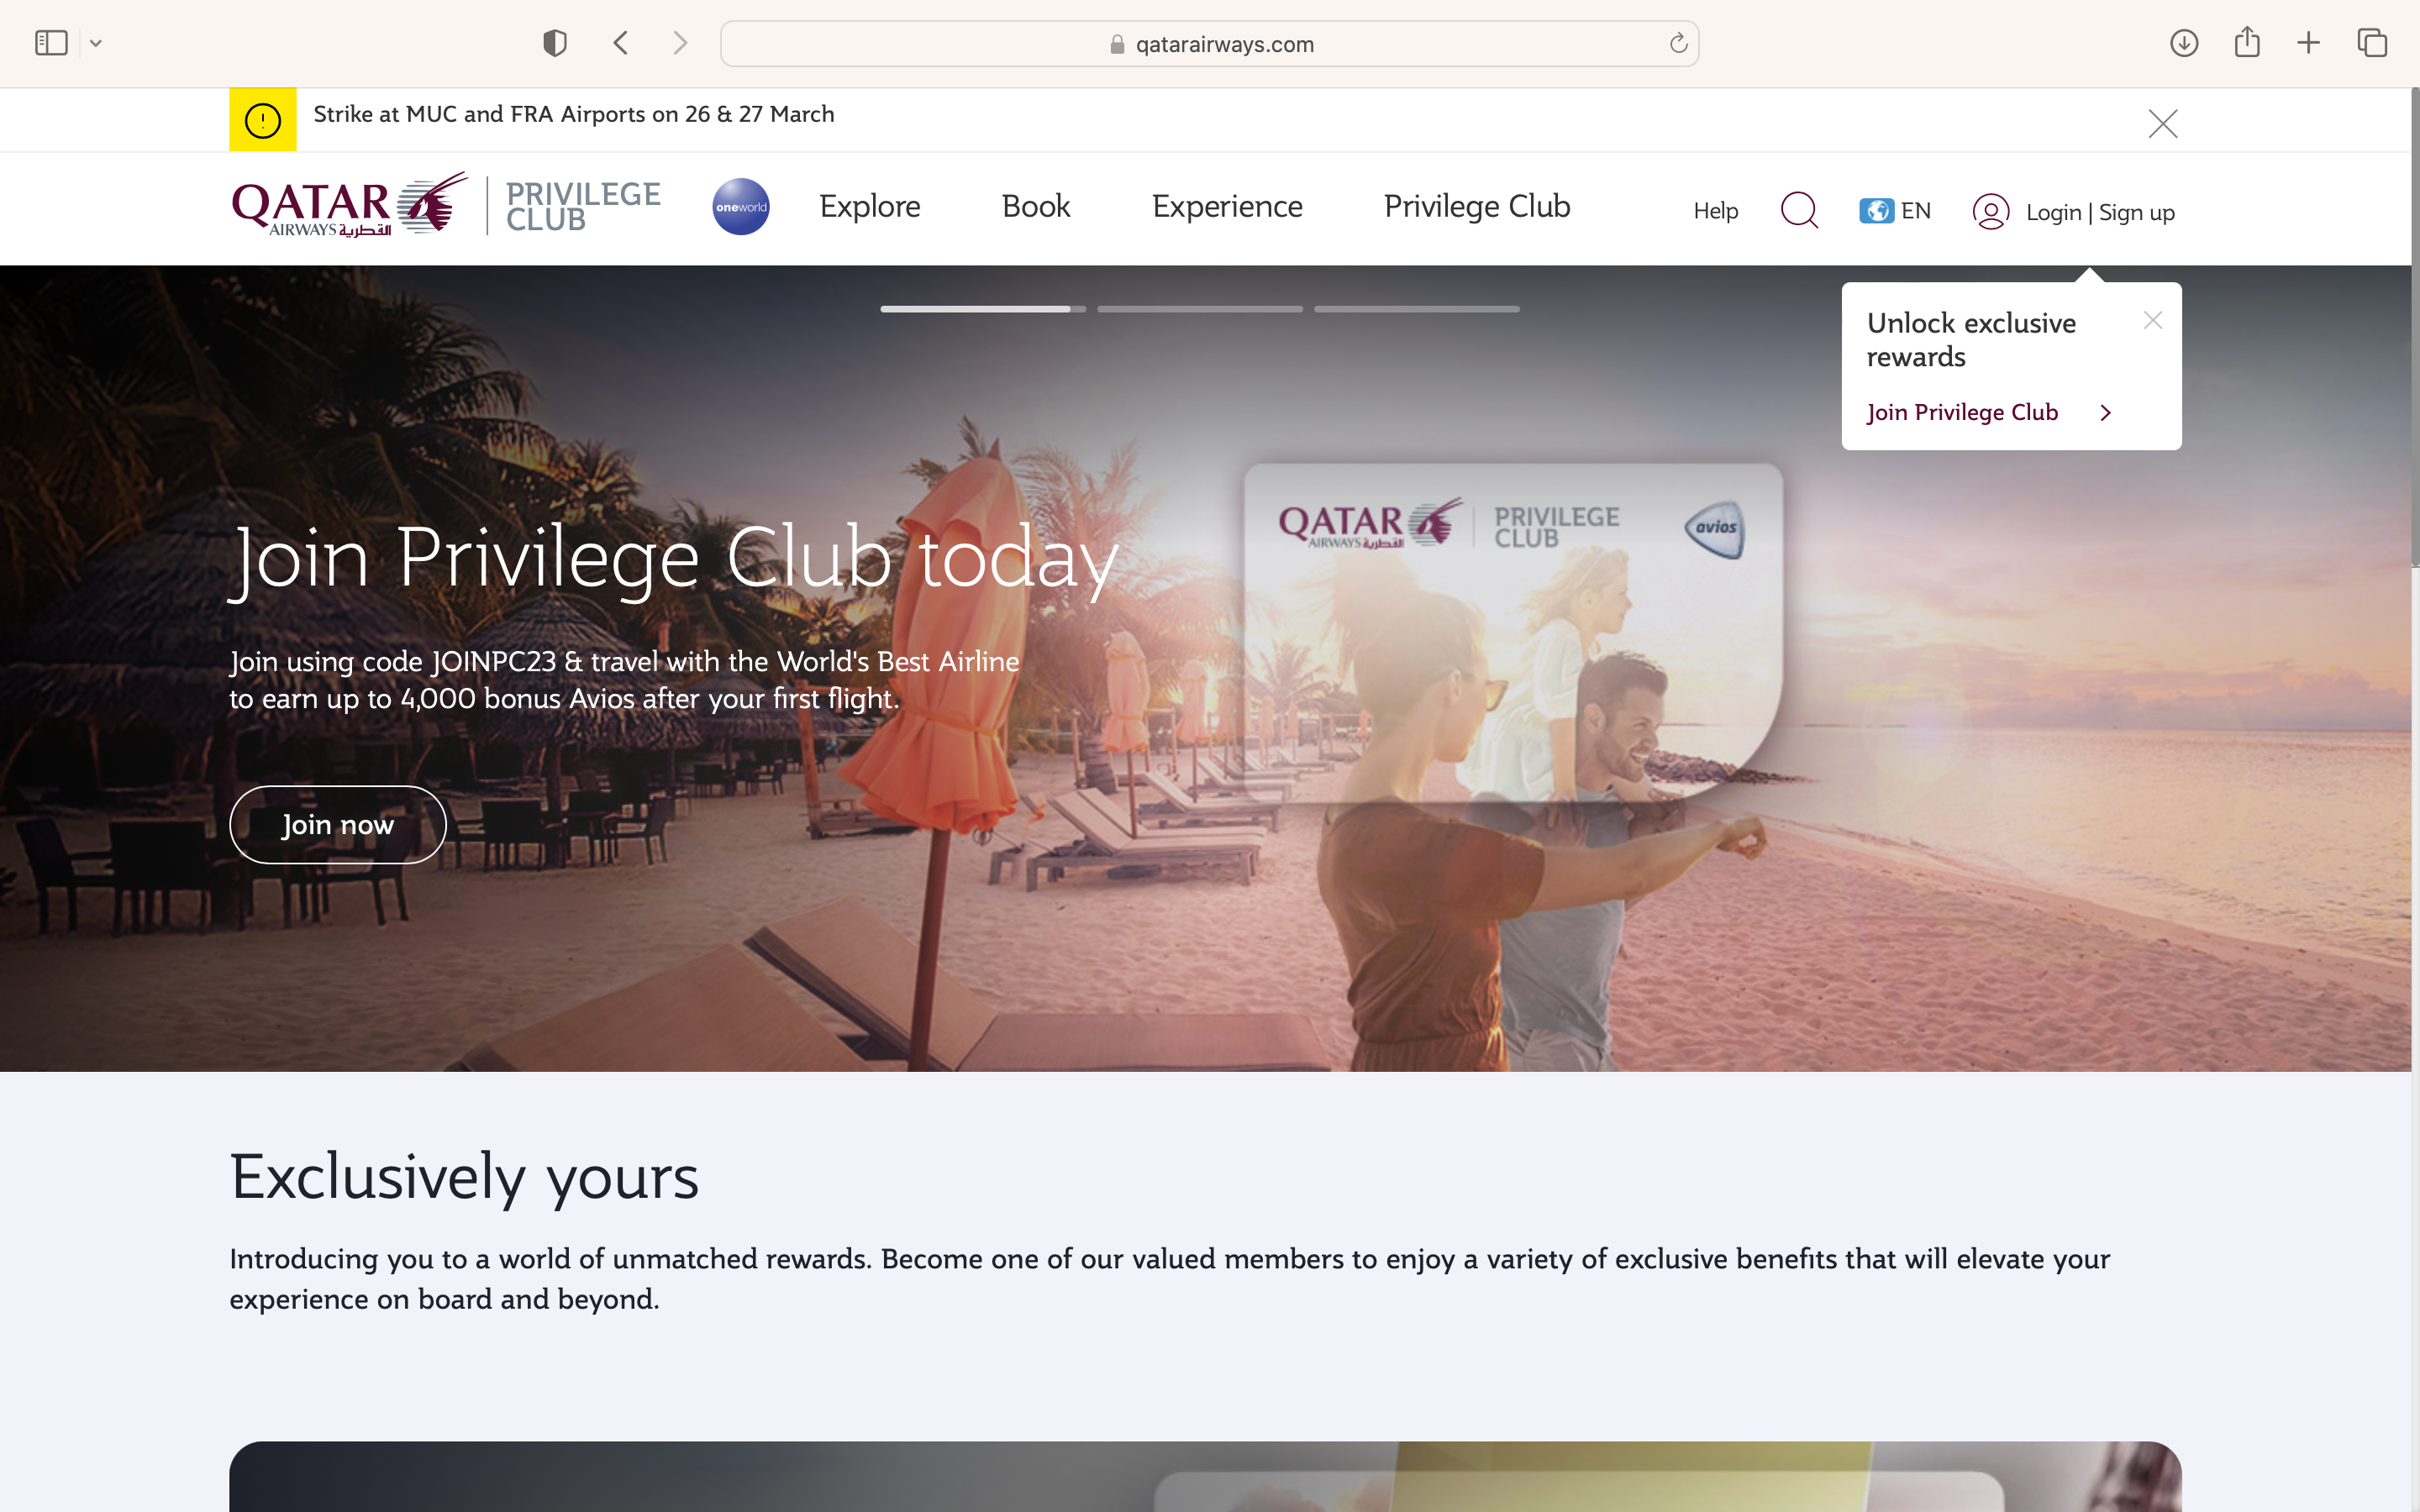The image size is (2420, 1512).
Task: Open the Safari share icon
Action: (2247, 42)
